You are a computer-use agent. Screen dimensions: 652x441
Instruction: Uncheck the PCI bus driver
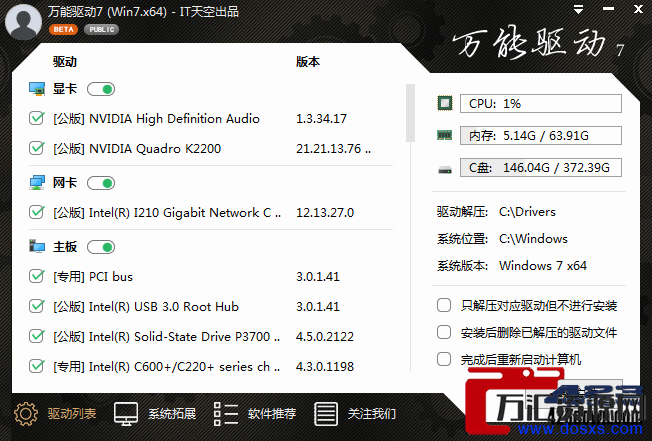37,276
